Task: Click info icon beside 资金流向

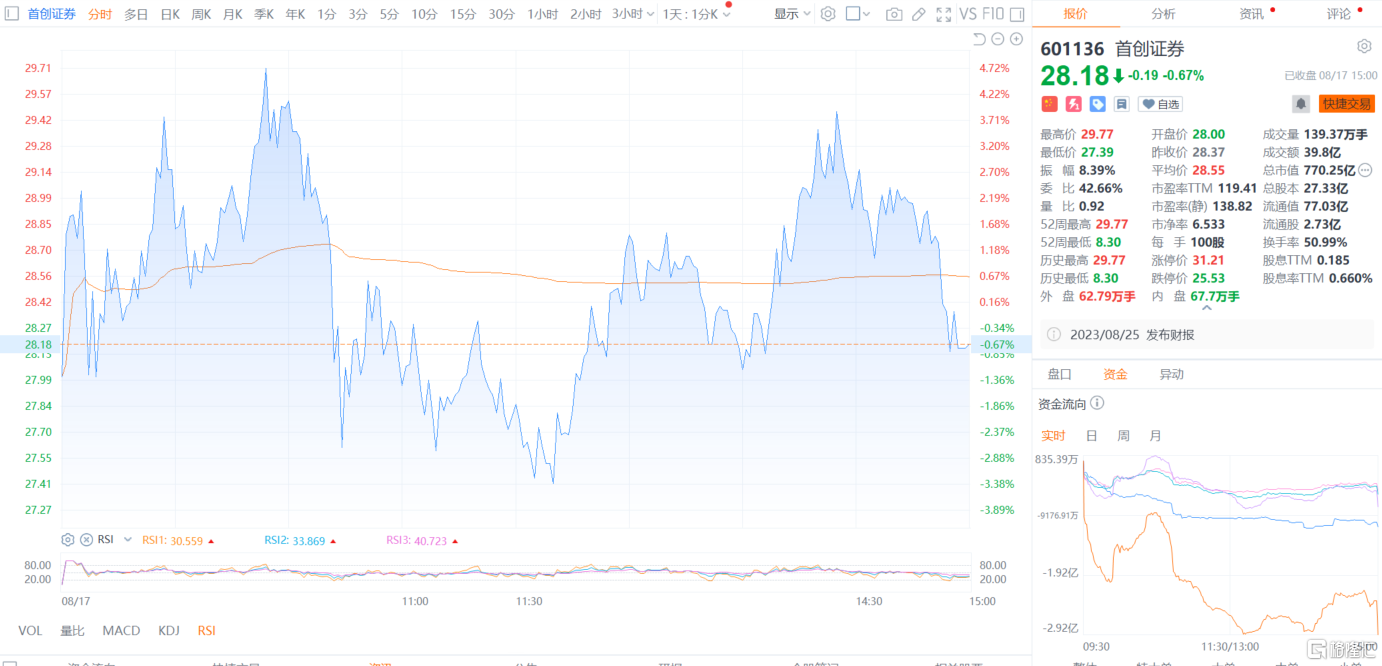Action: tap(1097, 403)
